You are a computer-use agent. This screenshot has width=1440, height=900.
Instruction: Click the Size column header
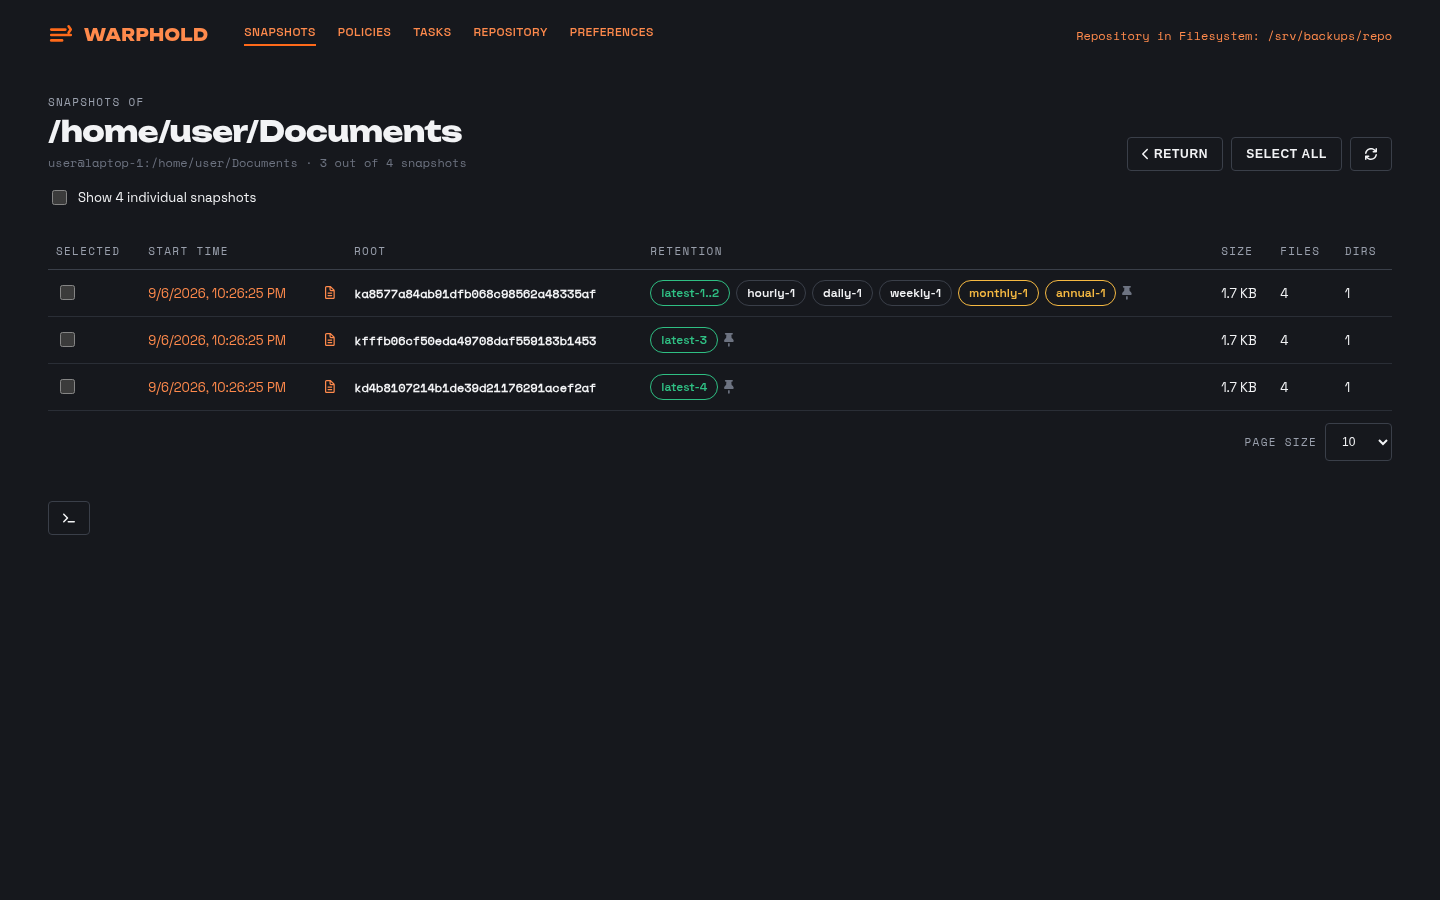click(1237, 251)
